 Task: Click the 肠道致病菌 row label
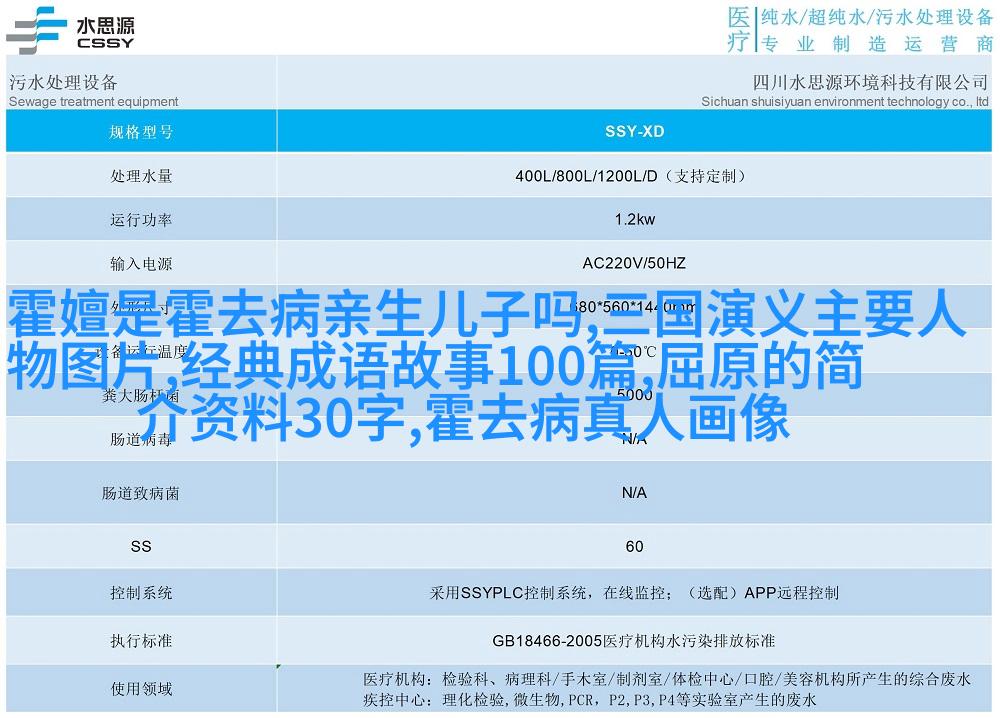pyautogui.click(x=141, y=493)
